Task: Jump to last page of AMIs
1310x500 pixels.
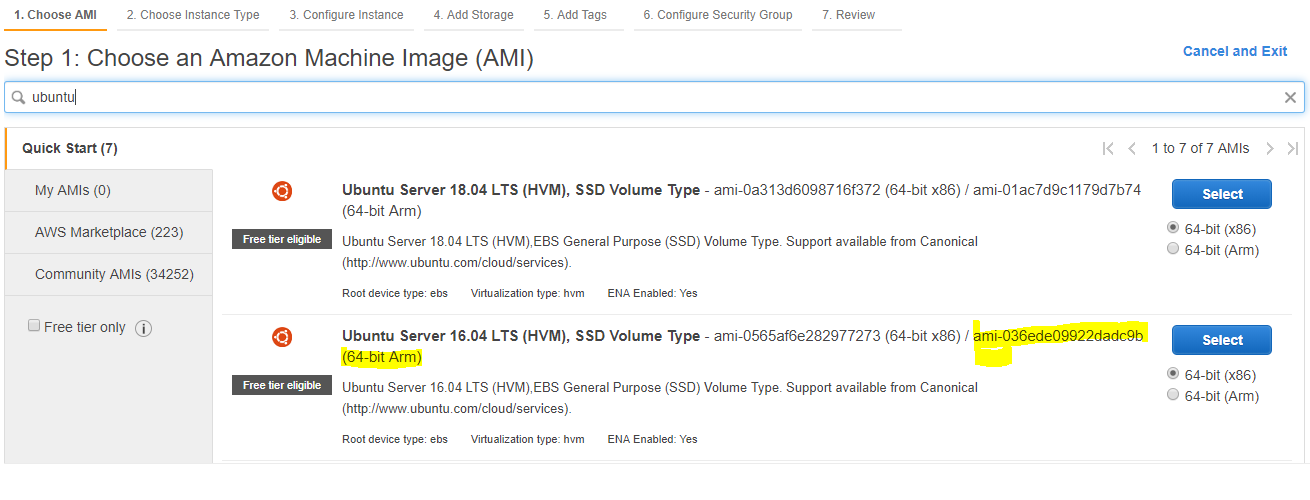Action: (1292, 149)
